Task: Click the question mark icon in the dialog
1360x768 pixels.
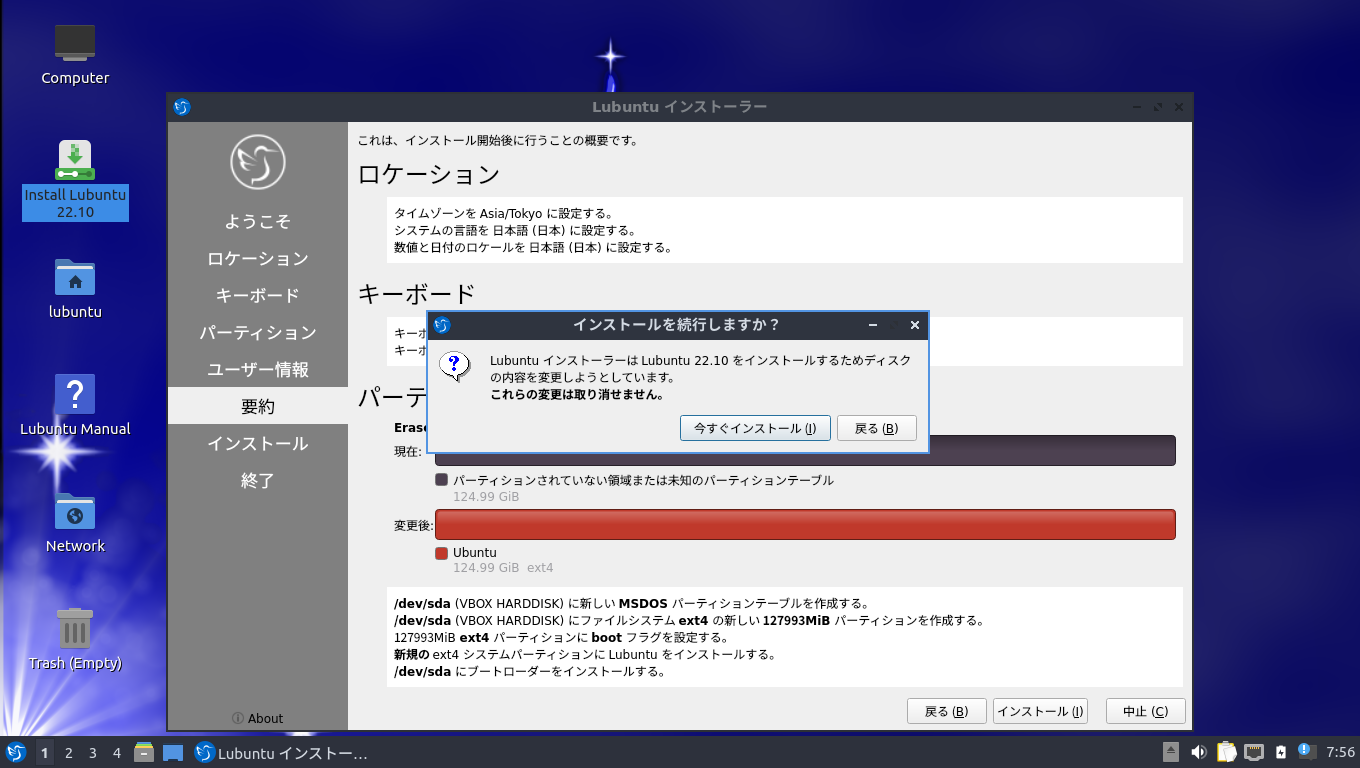Action: click(x=455, y=367)
